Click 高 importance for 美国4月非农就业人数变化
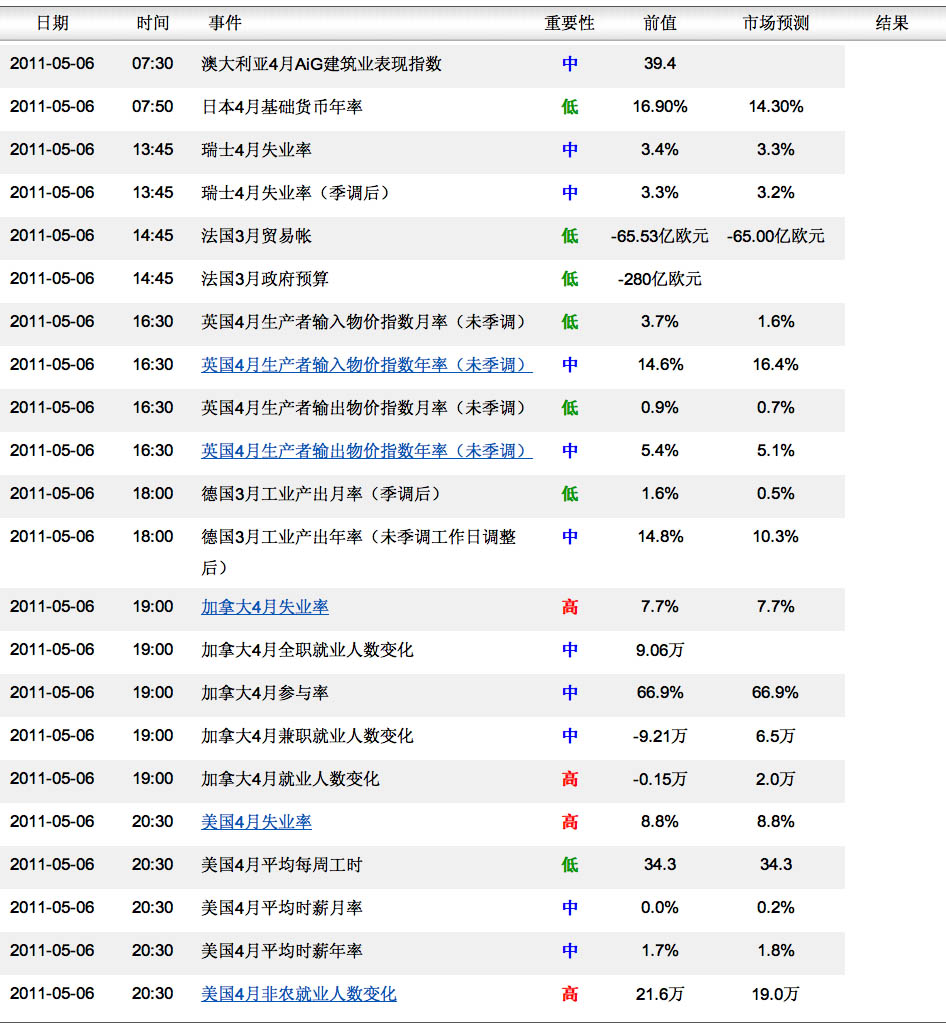 tap(570, 994)
